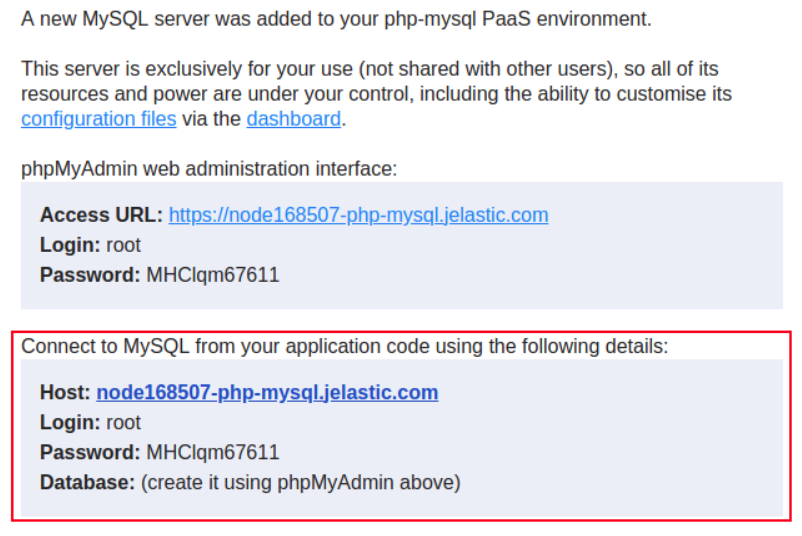802x536 pixels.
Task: Click "root" login value under Host
Action: point(123,423)
